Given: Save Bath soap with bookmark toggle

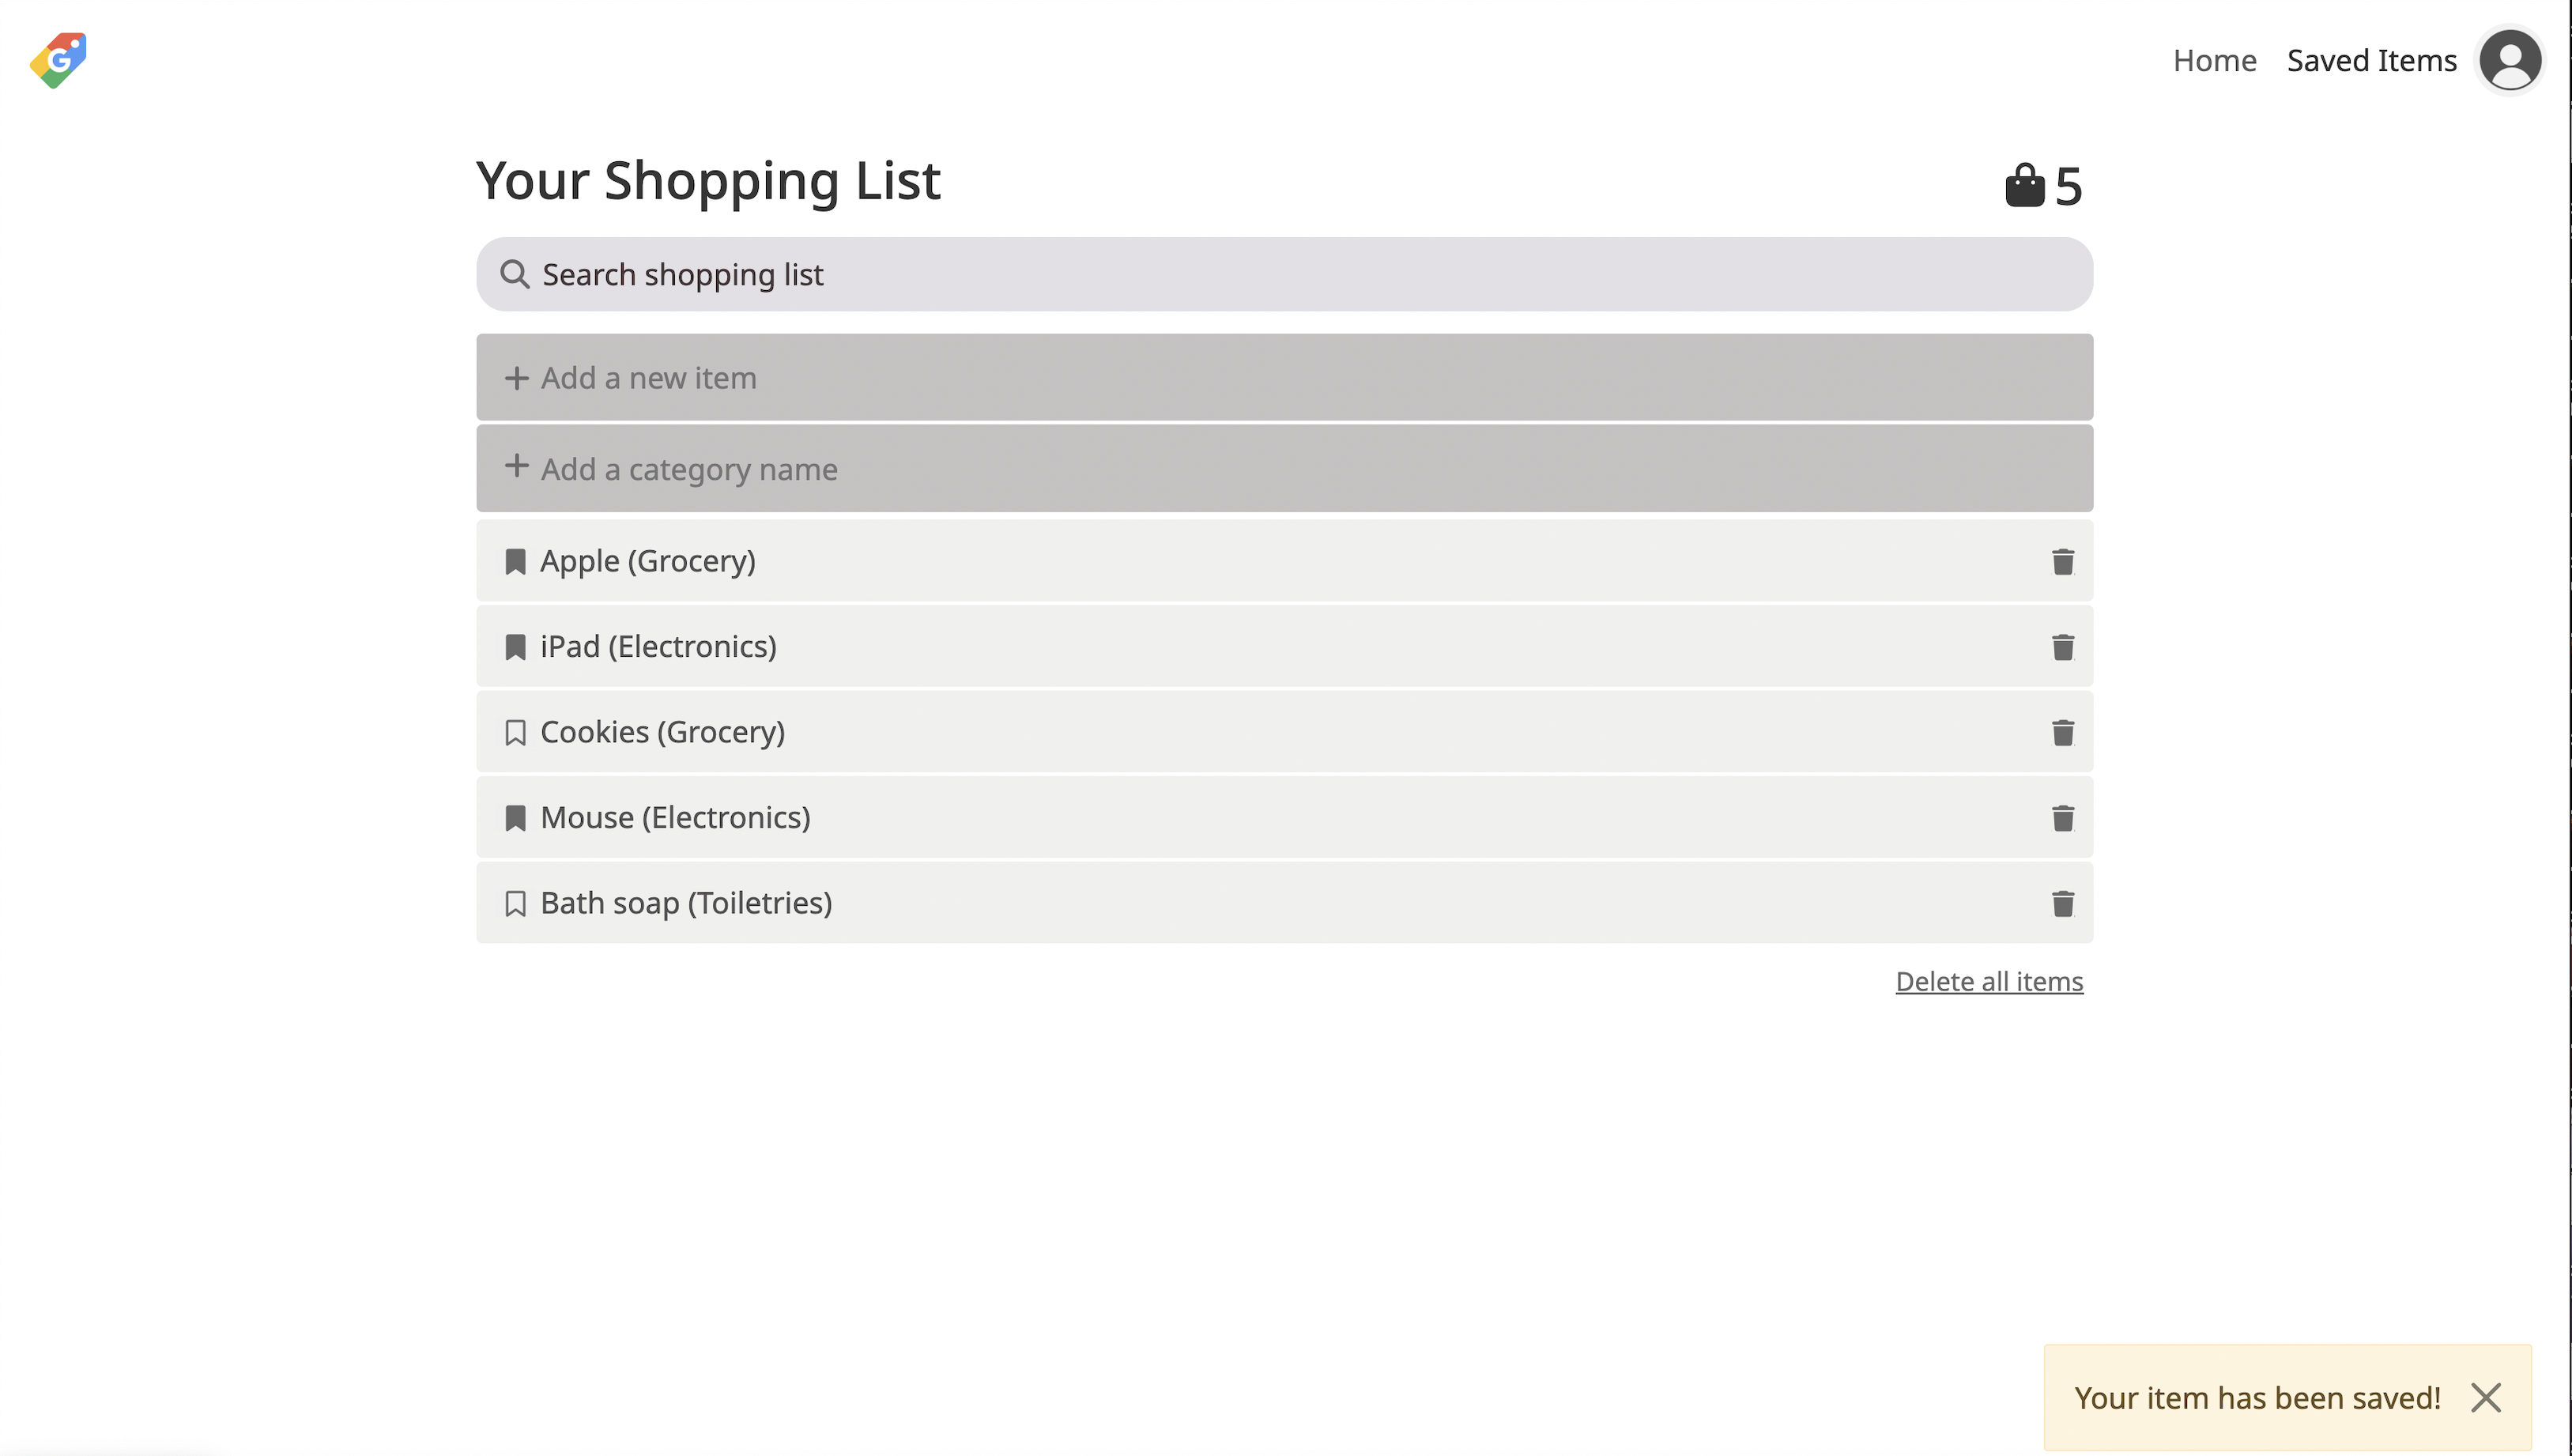Looking at the screenshot, I should click(515, 904).
